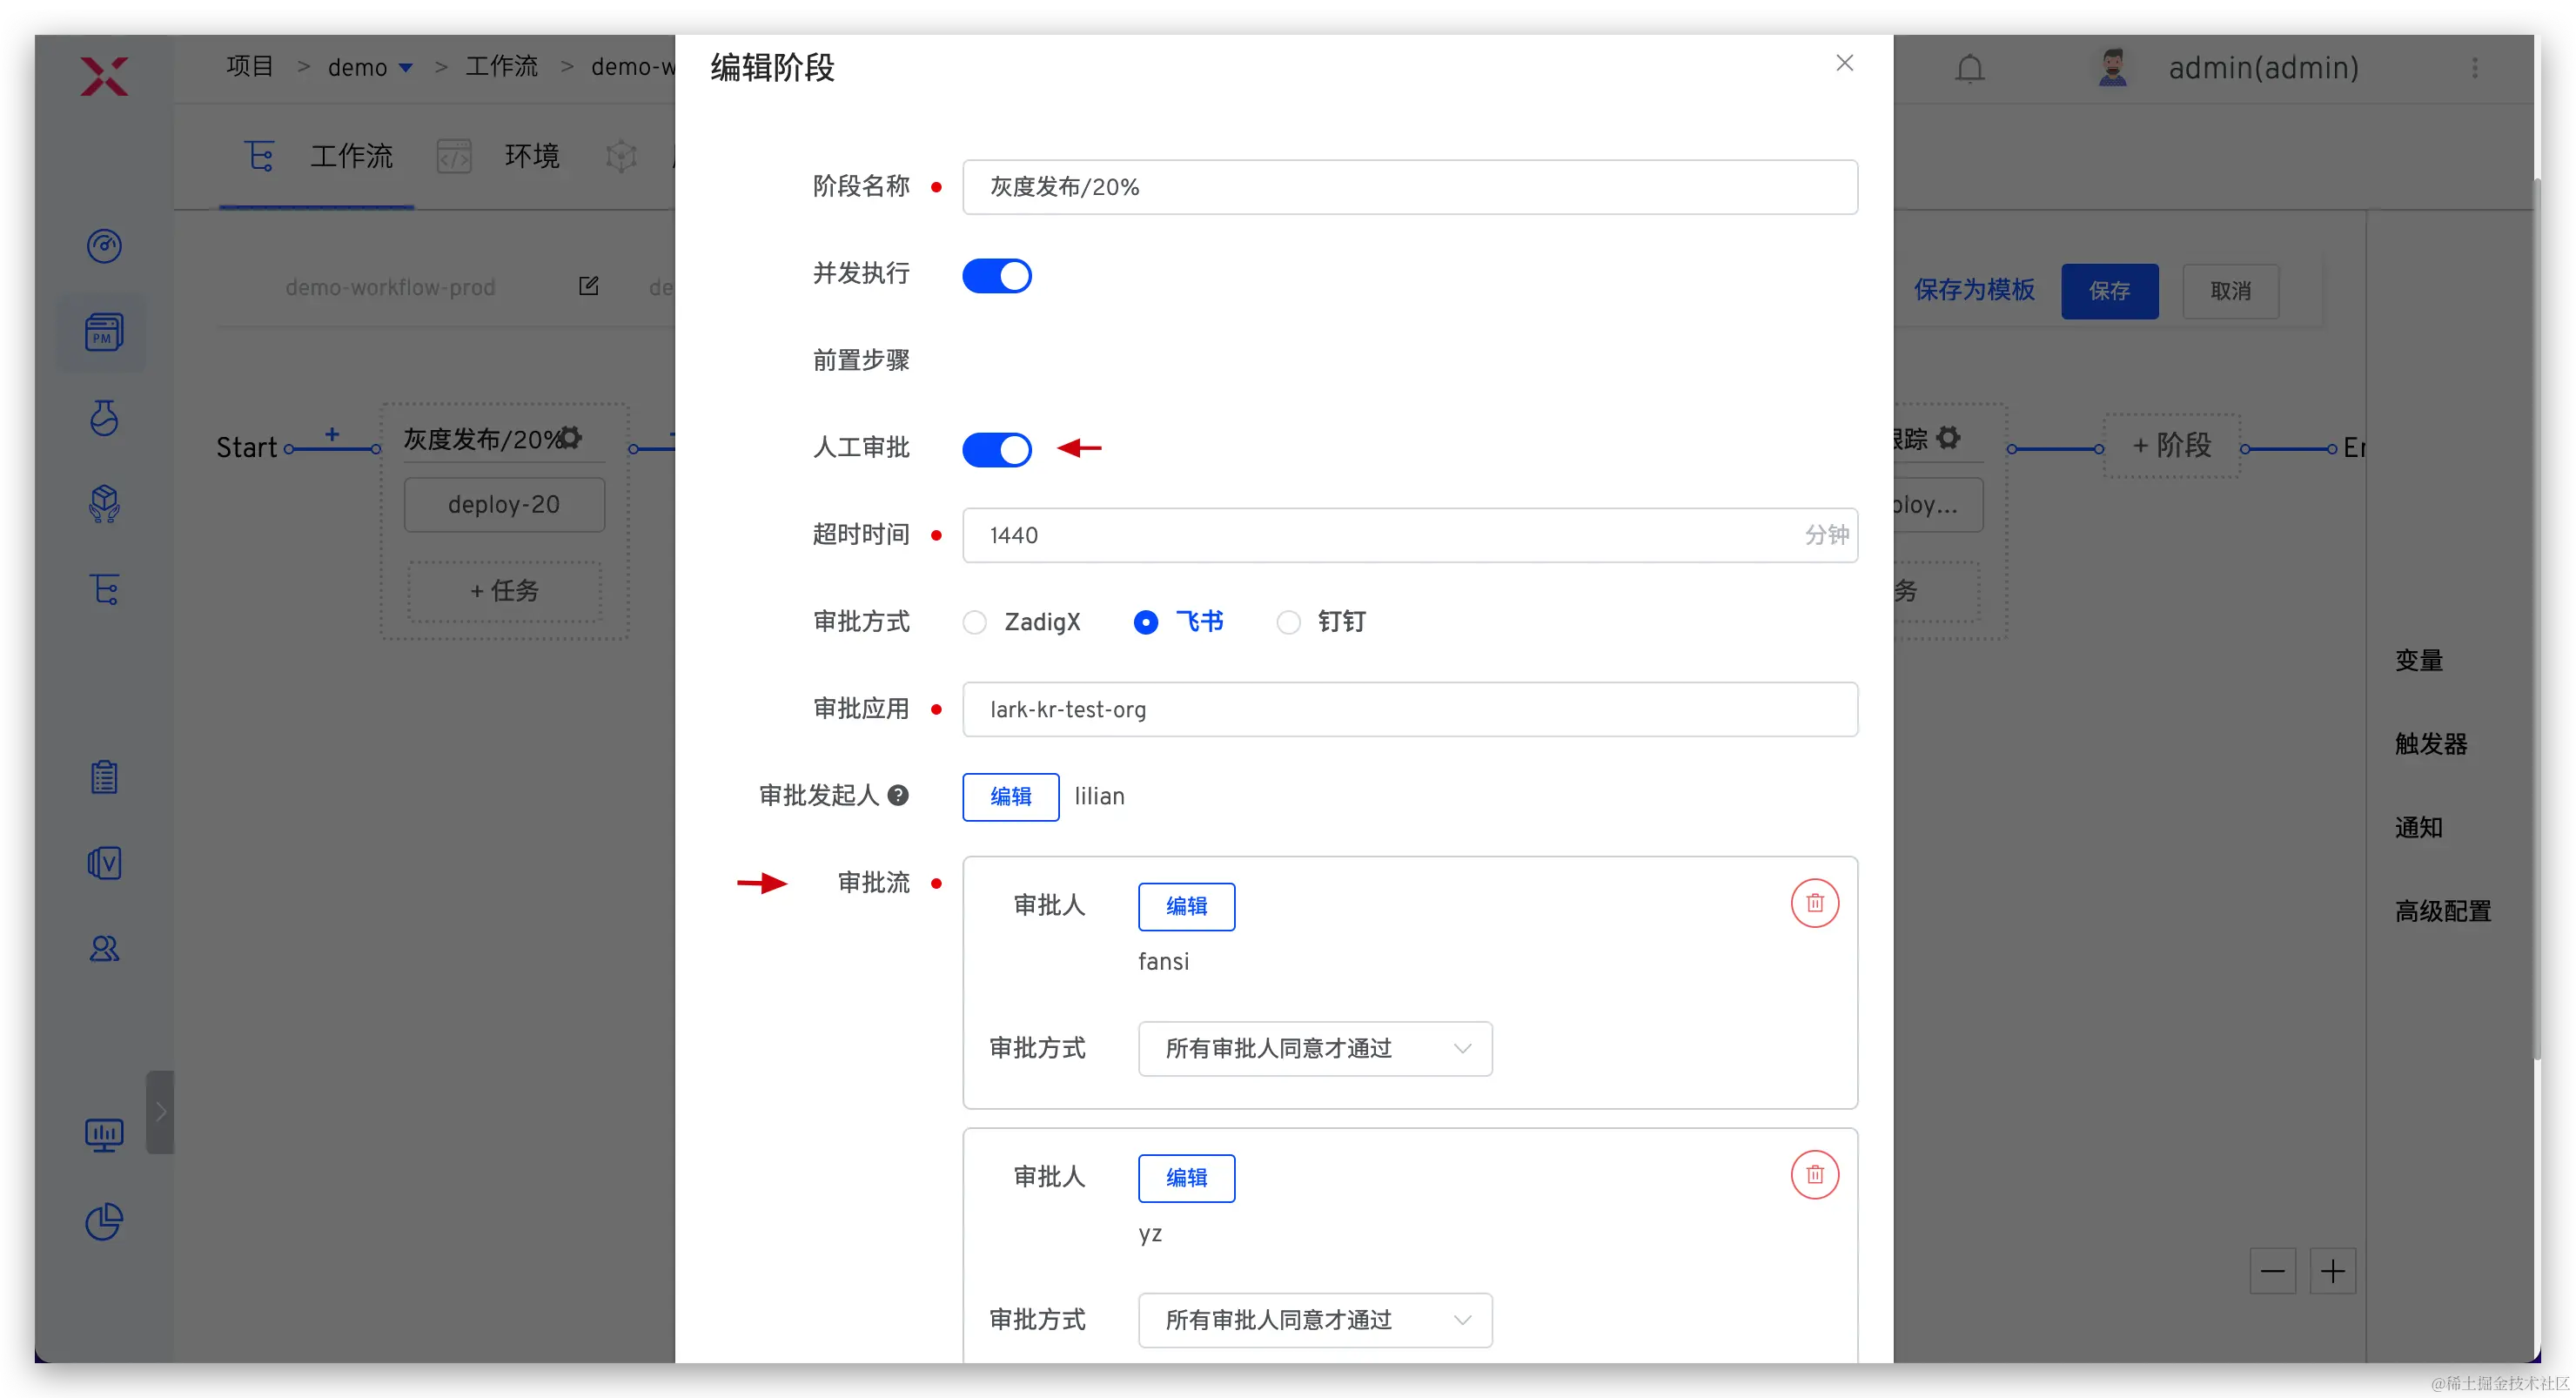Select the ZadigX approval method radio

click(975, 622)
